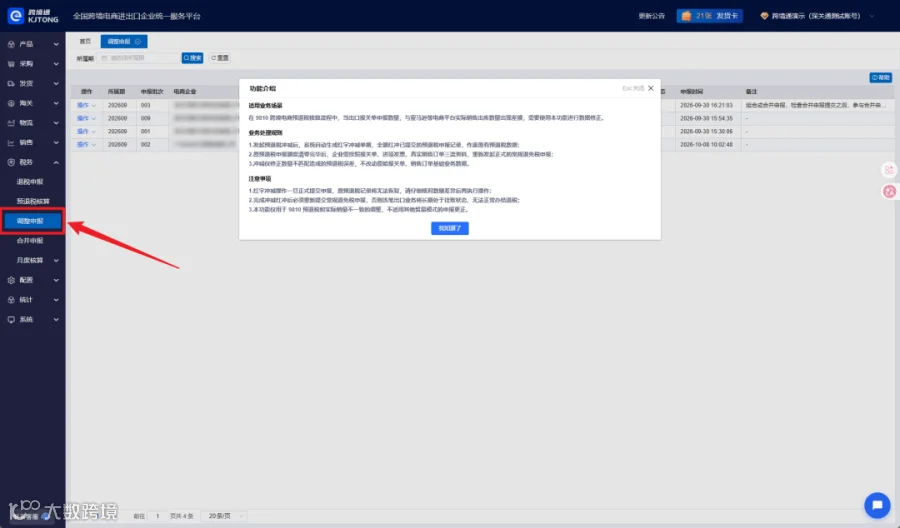The width and height of the screenshot is (900, 528).
Task: Click the 海关 menu icon
Action: [x=11, y=103]
